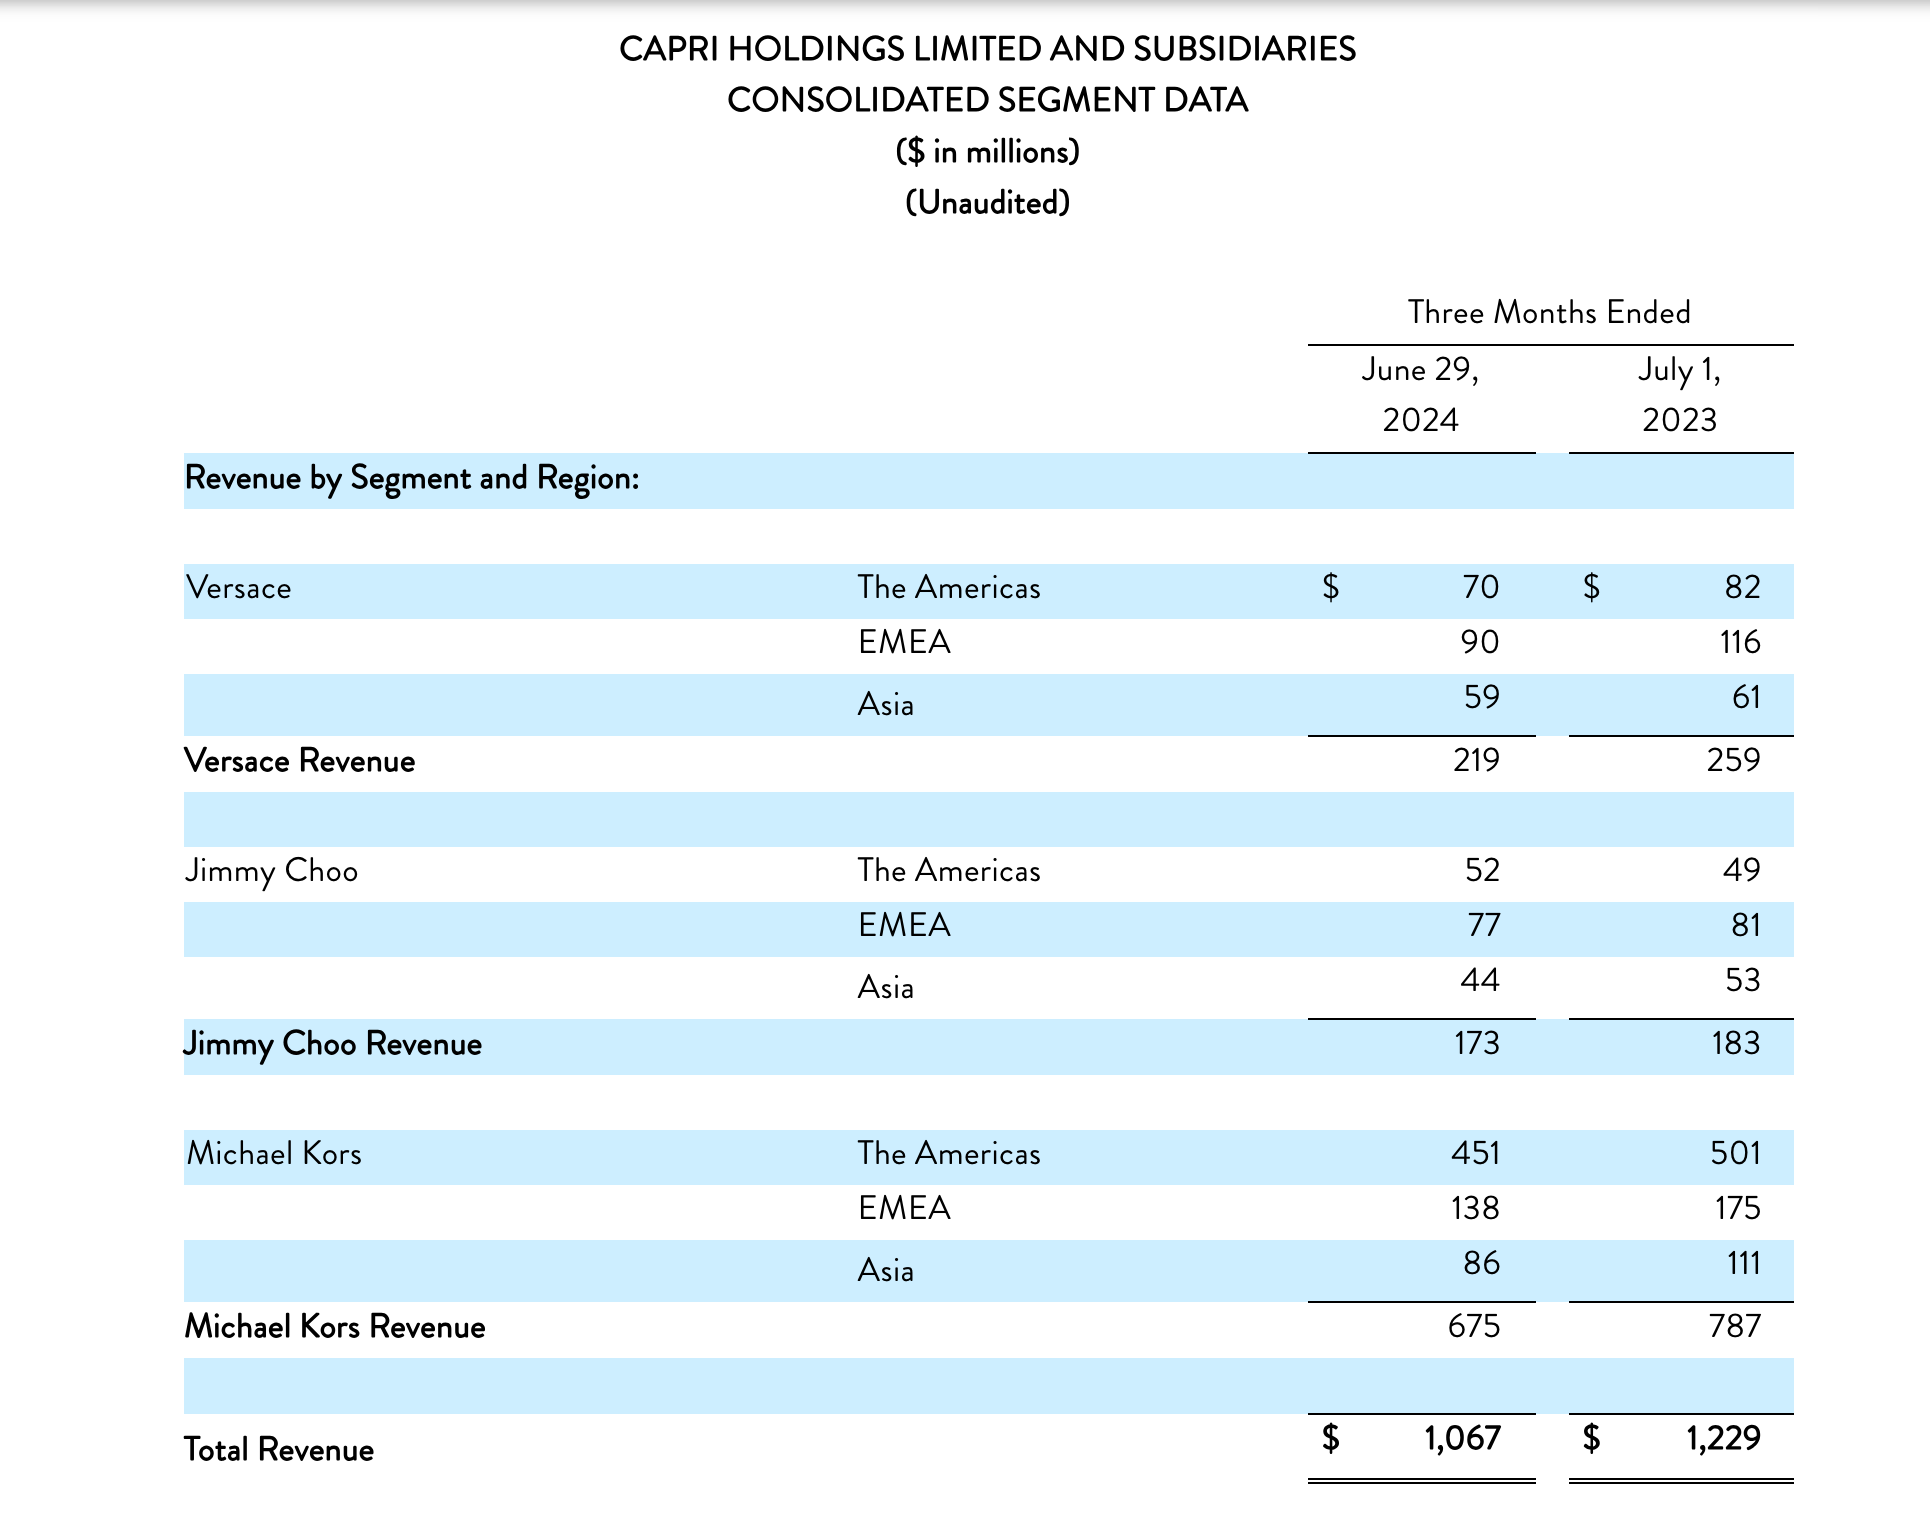Click Jimmy Choo Americas 2023 value 49
The image size is (1930, 1524).
(x=1741, y=870)
